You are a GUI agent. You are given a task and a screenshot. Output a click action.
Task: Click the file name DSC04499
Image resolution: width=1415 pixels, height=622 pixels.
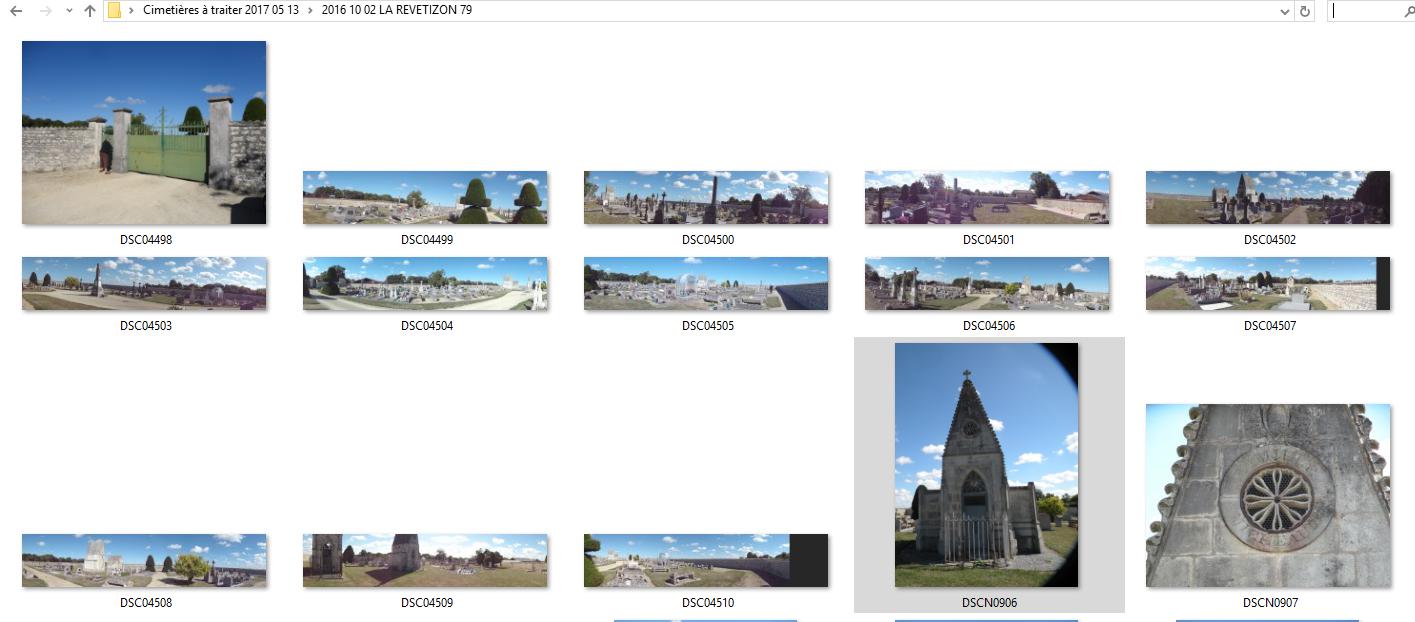pos(427,240)
